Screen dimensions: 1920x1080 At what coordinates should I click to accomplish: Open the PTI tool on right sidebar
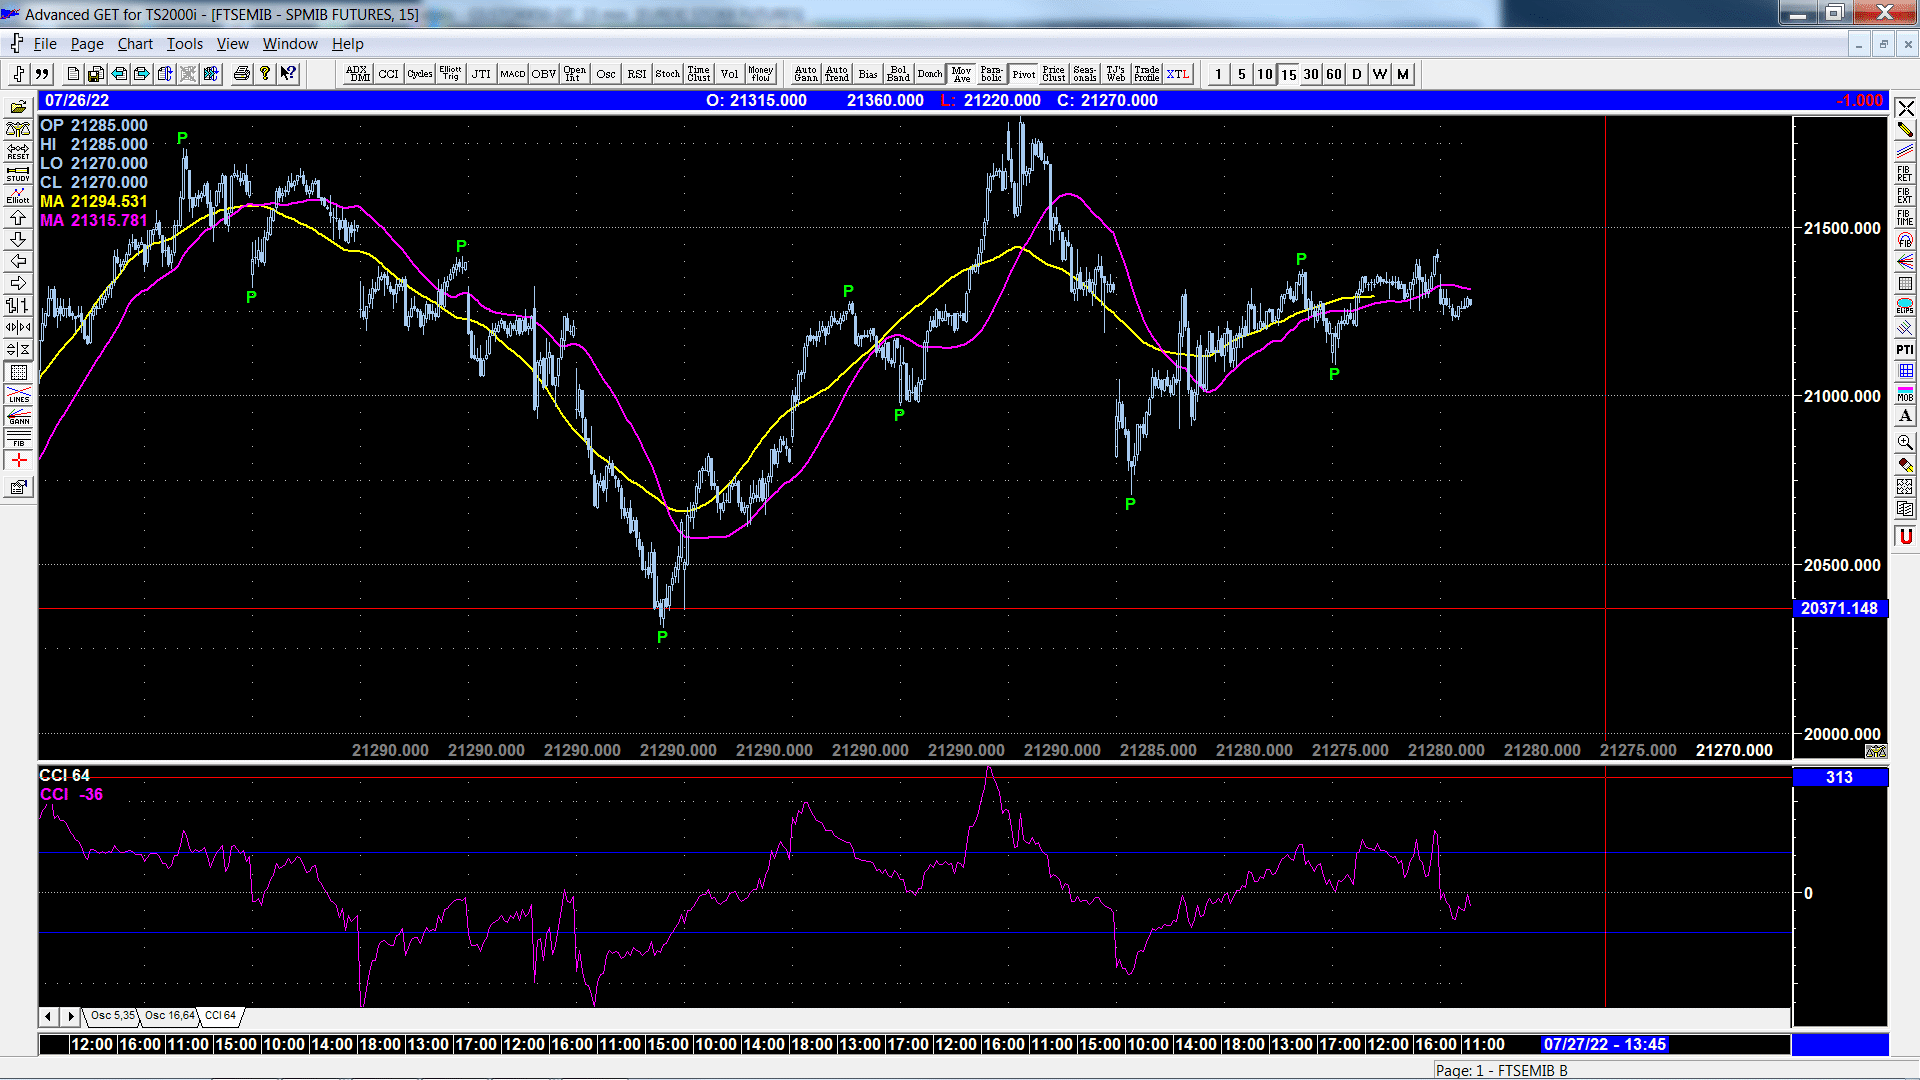(1905, 349)
